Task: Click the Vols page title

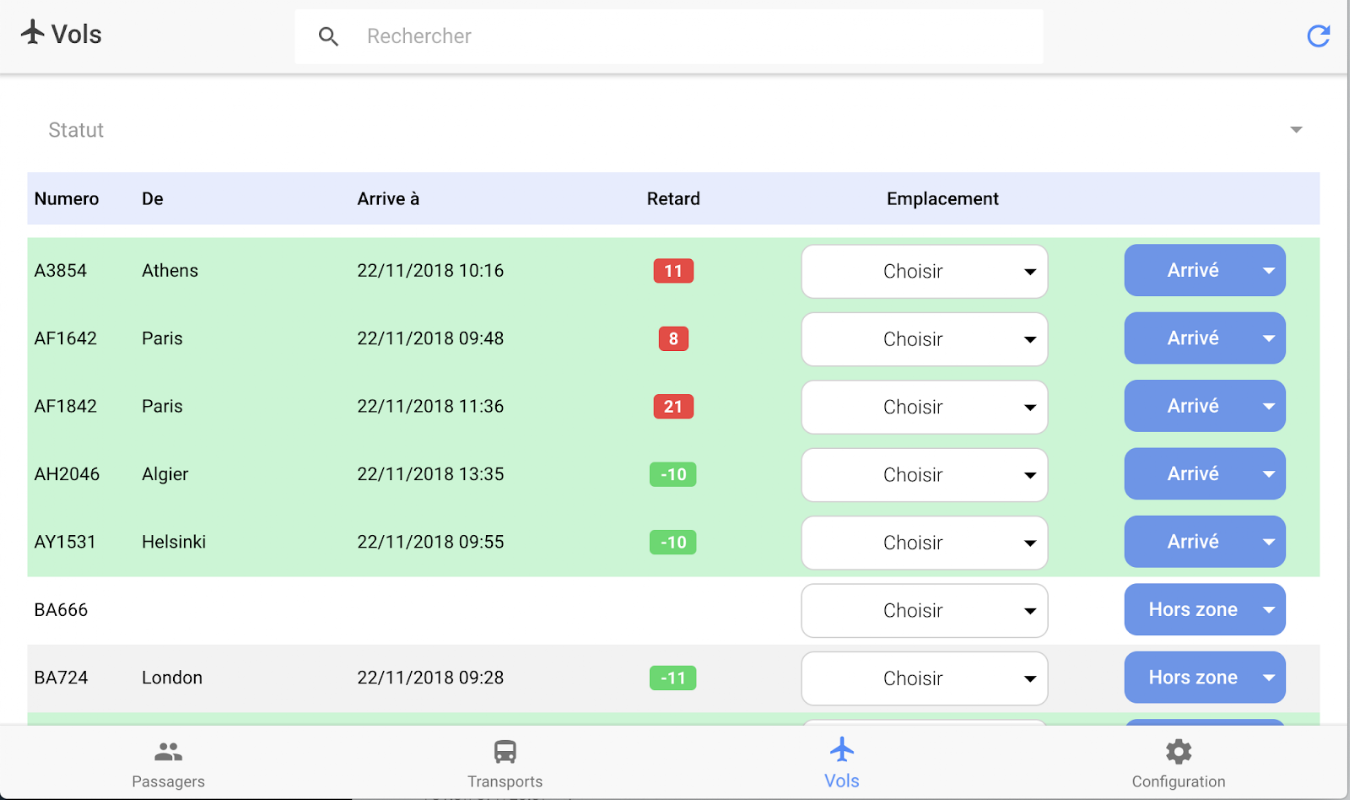Action: tap(77, 34)
